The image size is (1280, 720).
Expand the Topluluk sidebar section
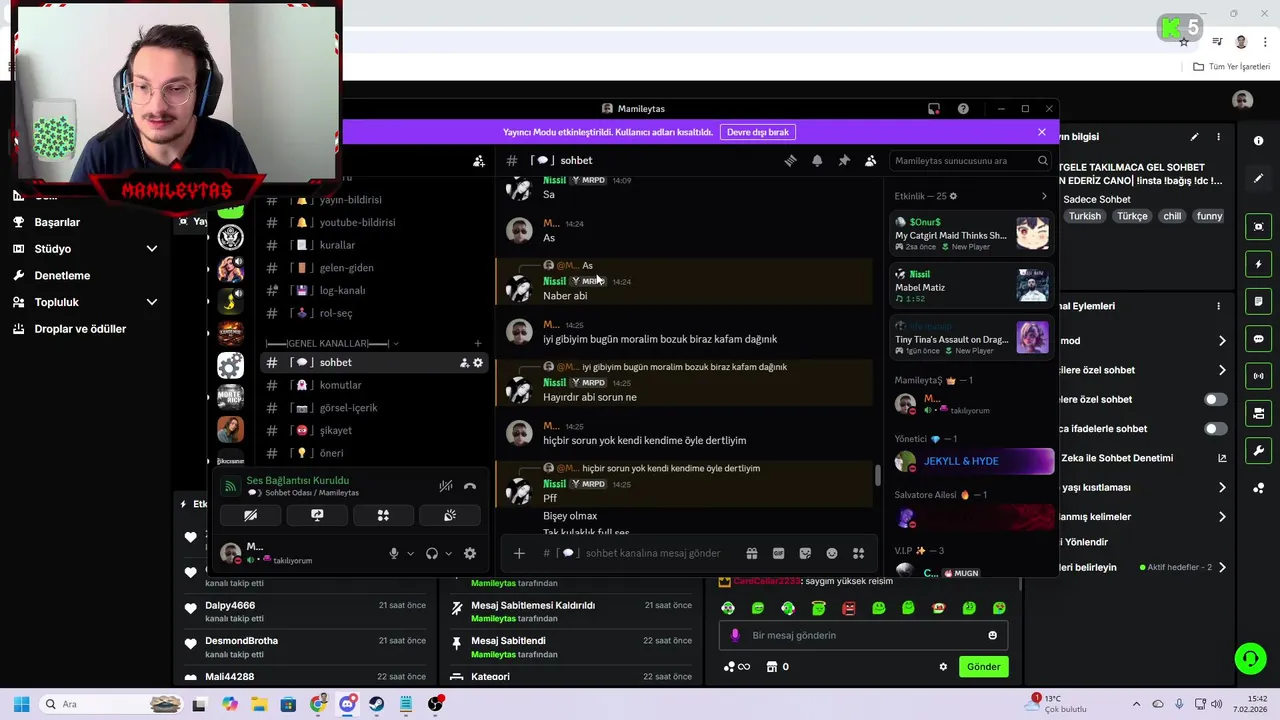tap(152, 302)
